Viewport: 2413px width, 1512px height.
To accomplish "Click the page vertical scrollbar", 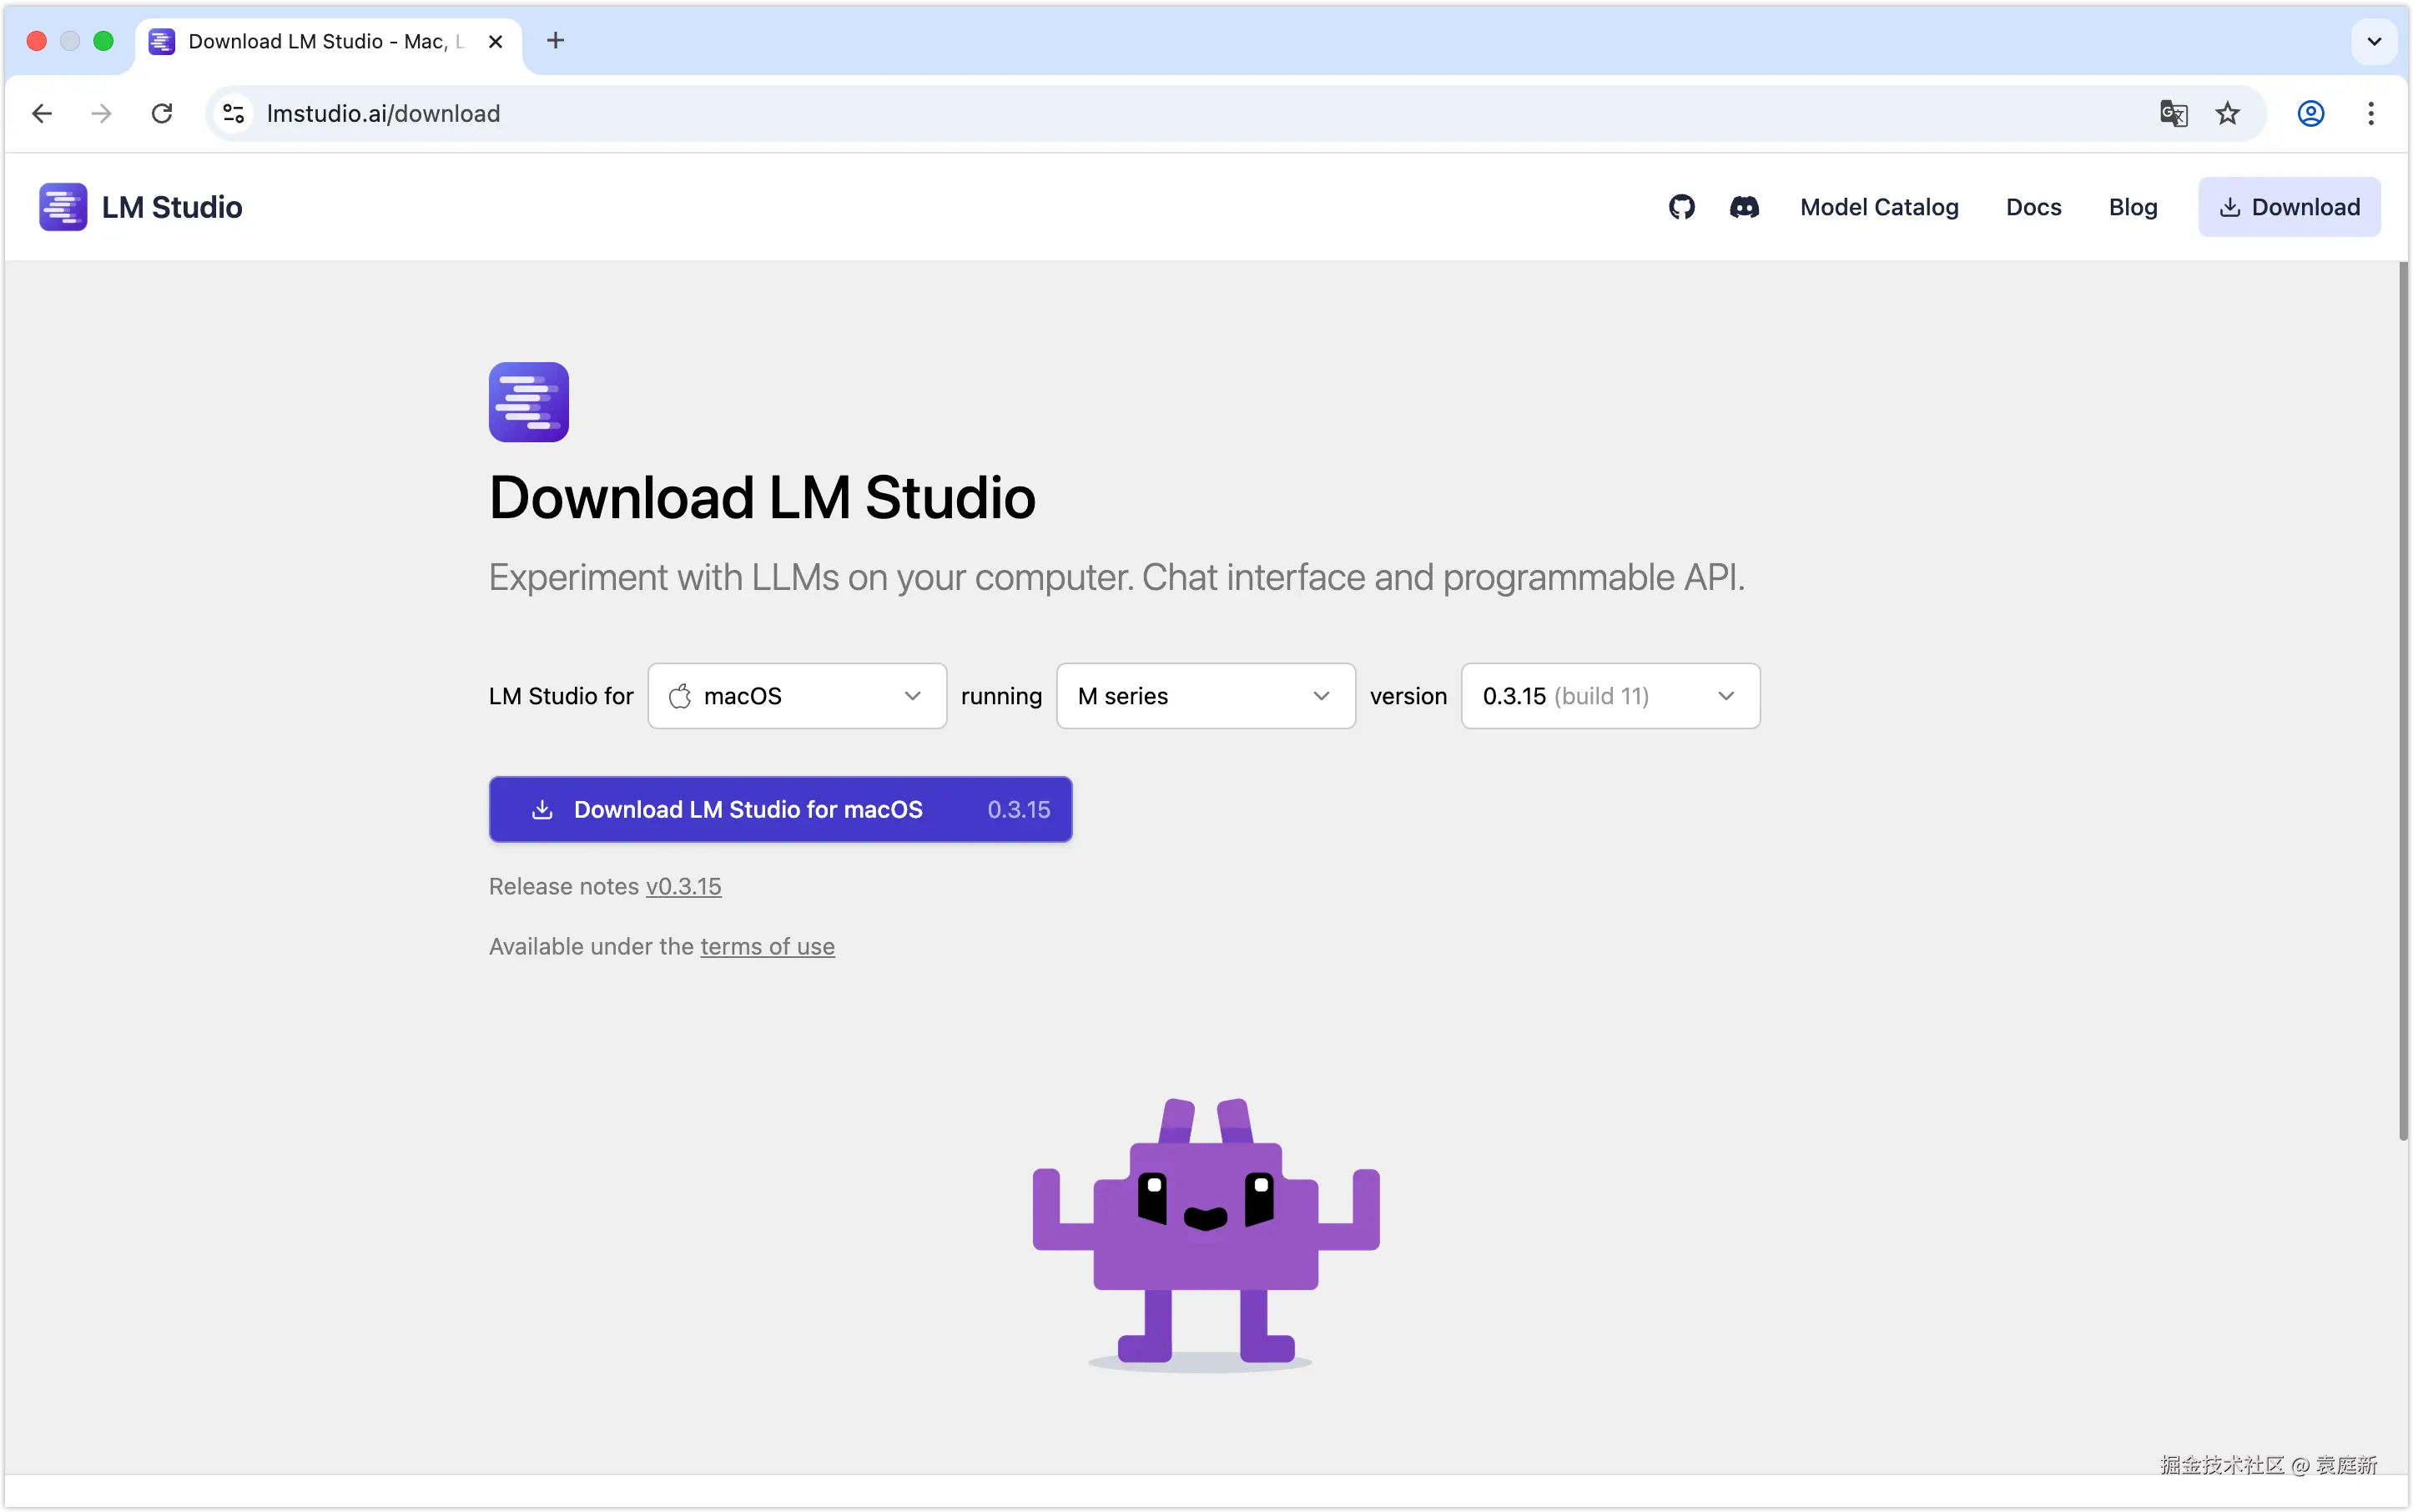I will tap(2403, 700).
